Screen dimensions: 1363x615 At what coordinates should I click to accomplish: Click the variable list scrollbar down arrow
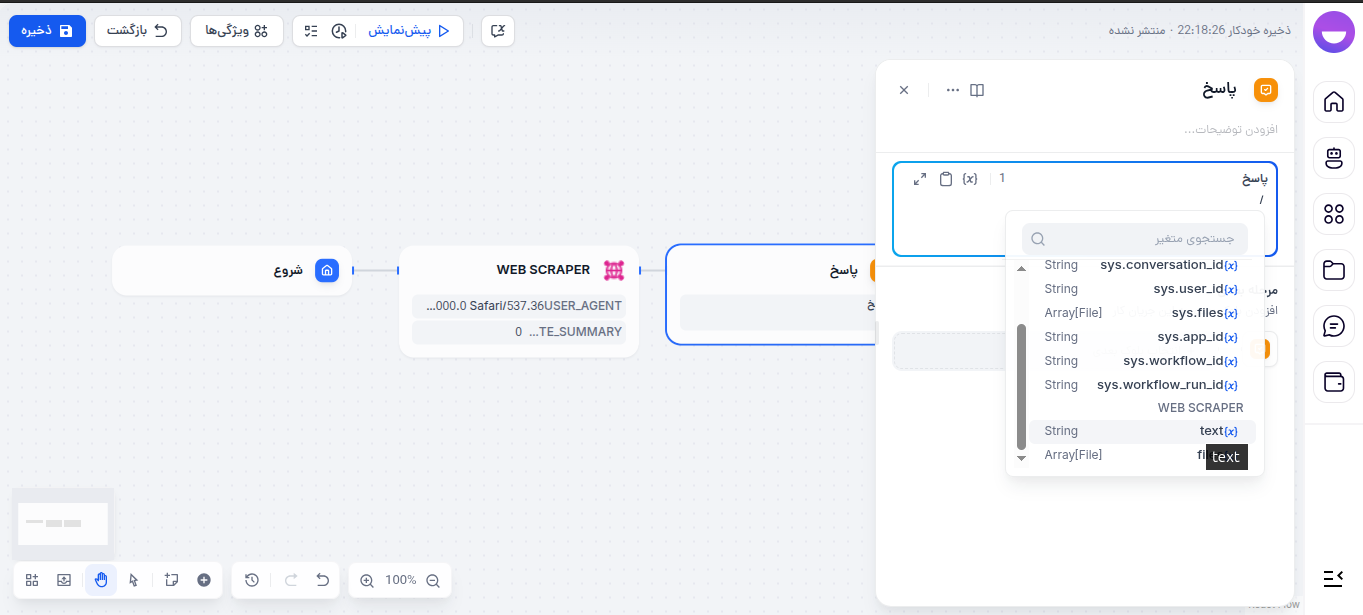tap(1021, 458)
